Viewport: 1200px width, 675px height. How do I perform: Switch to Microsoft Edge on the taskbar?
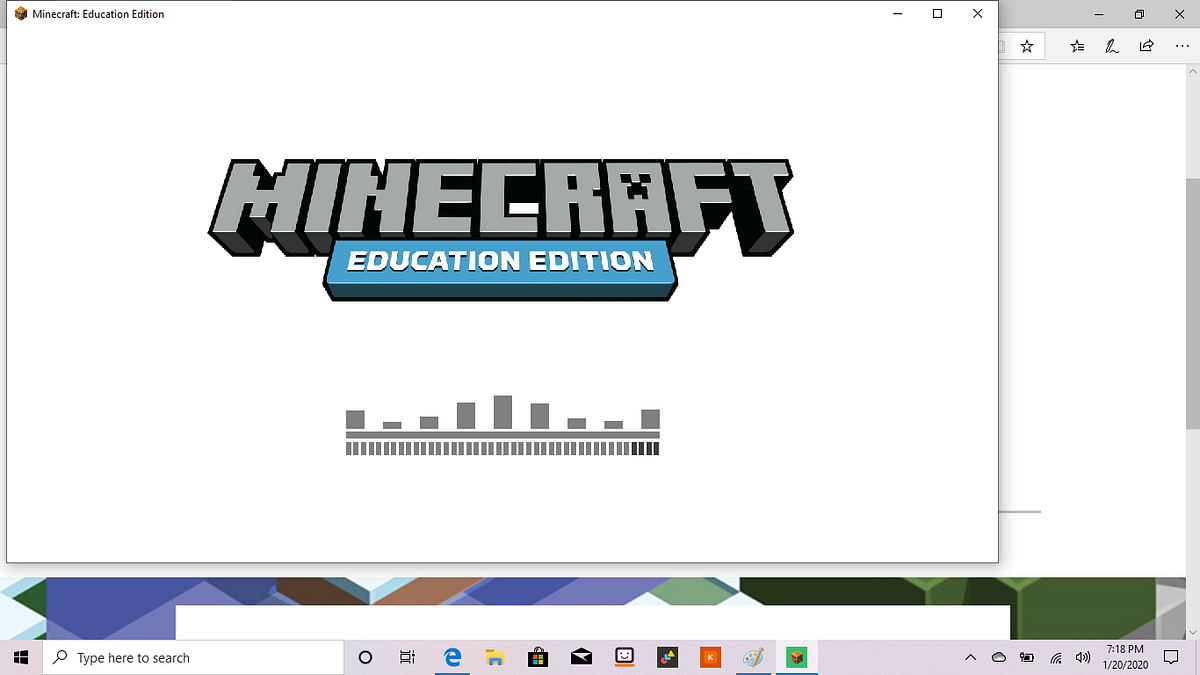click(452, 657)
